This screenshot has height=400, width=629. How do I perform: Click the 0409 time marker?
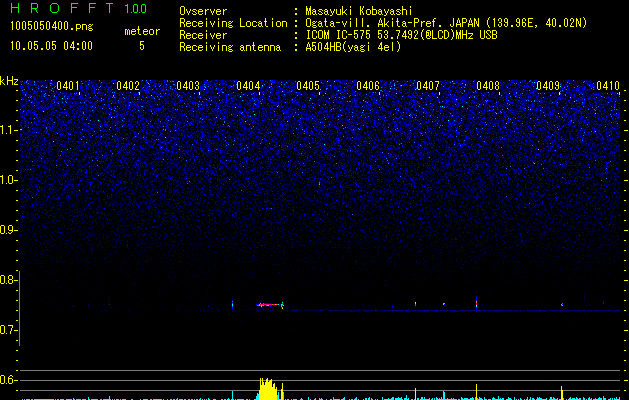tap(548, 86)
